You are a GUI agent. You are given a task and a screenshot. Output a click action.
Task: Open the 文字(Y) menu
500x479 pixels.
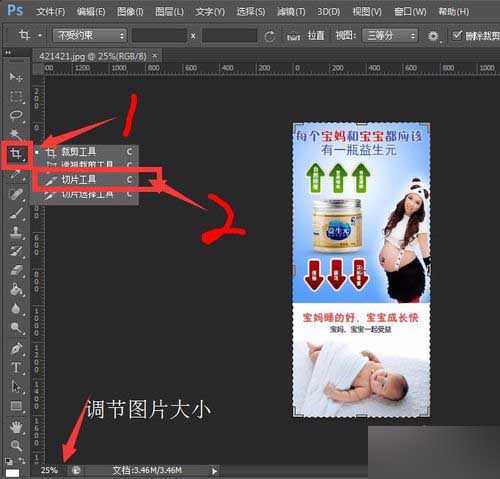(x=210, y=12)
